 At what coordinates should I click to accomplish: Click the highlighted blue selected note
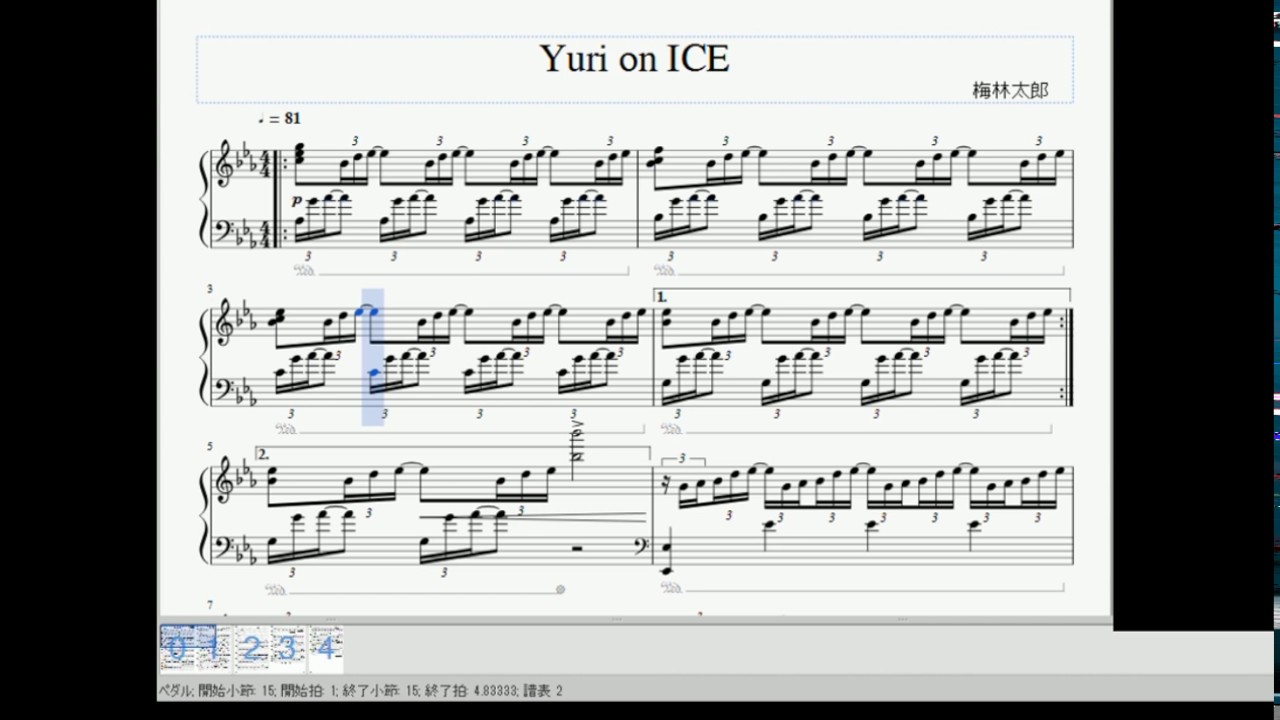(x=372, y=312)
